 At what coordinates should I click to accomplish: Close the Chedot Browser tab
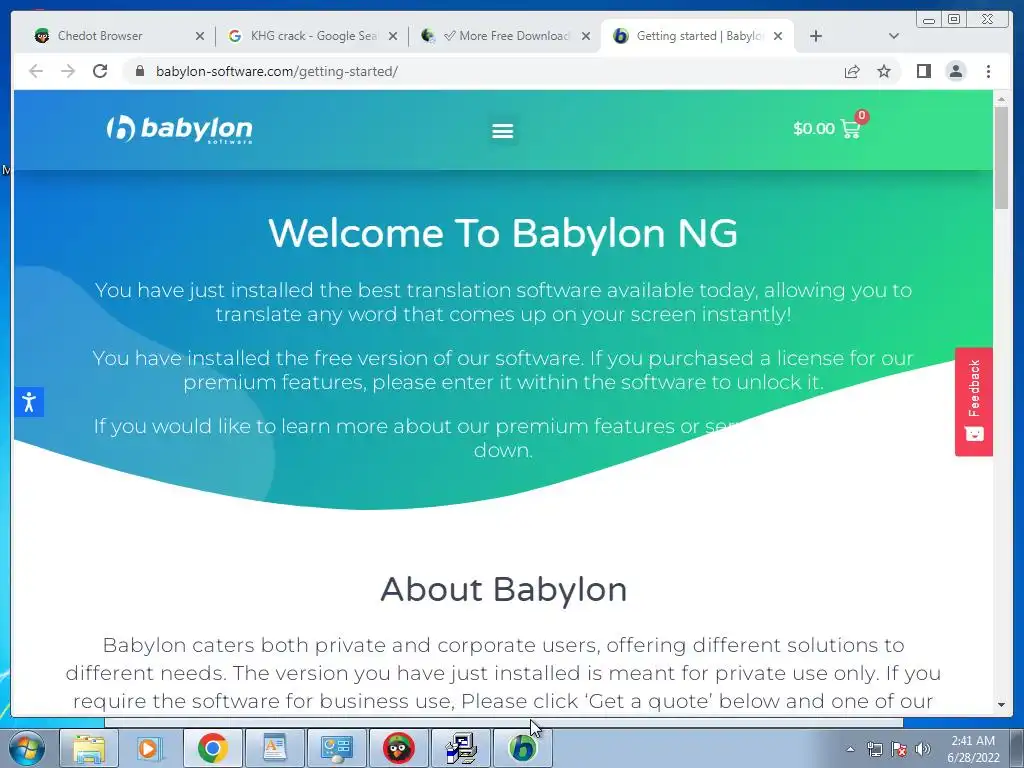[200, 36]
